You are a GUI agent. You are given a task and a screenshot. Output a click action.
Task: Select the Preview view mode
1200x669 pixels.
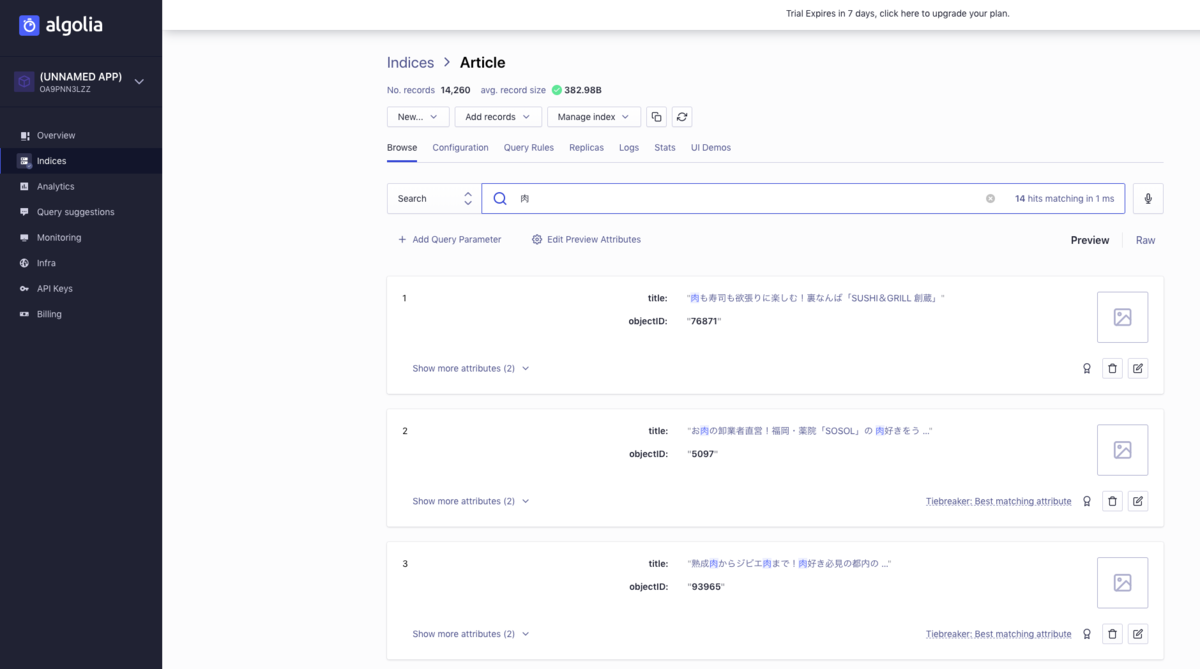tap(1090, 240)
